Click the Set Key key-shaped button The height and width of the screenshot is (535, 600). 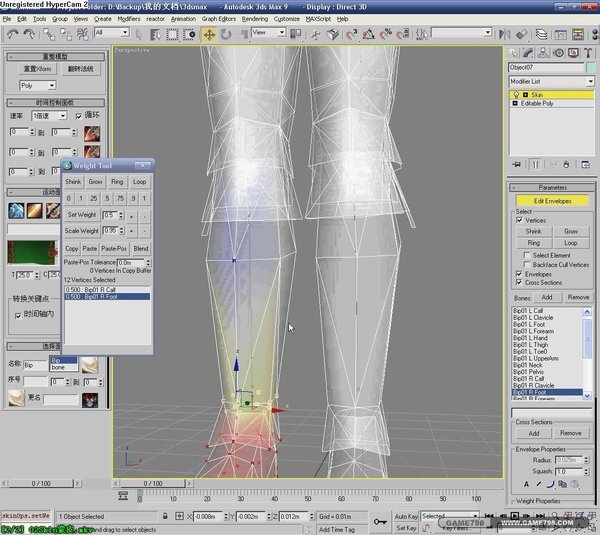click(380, 522)
